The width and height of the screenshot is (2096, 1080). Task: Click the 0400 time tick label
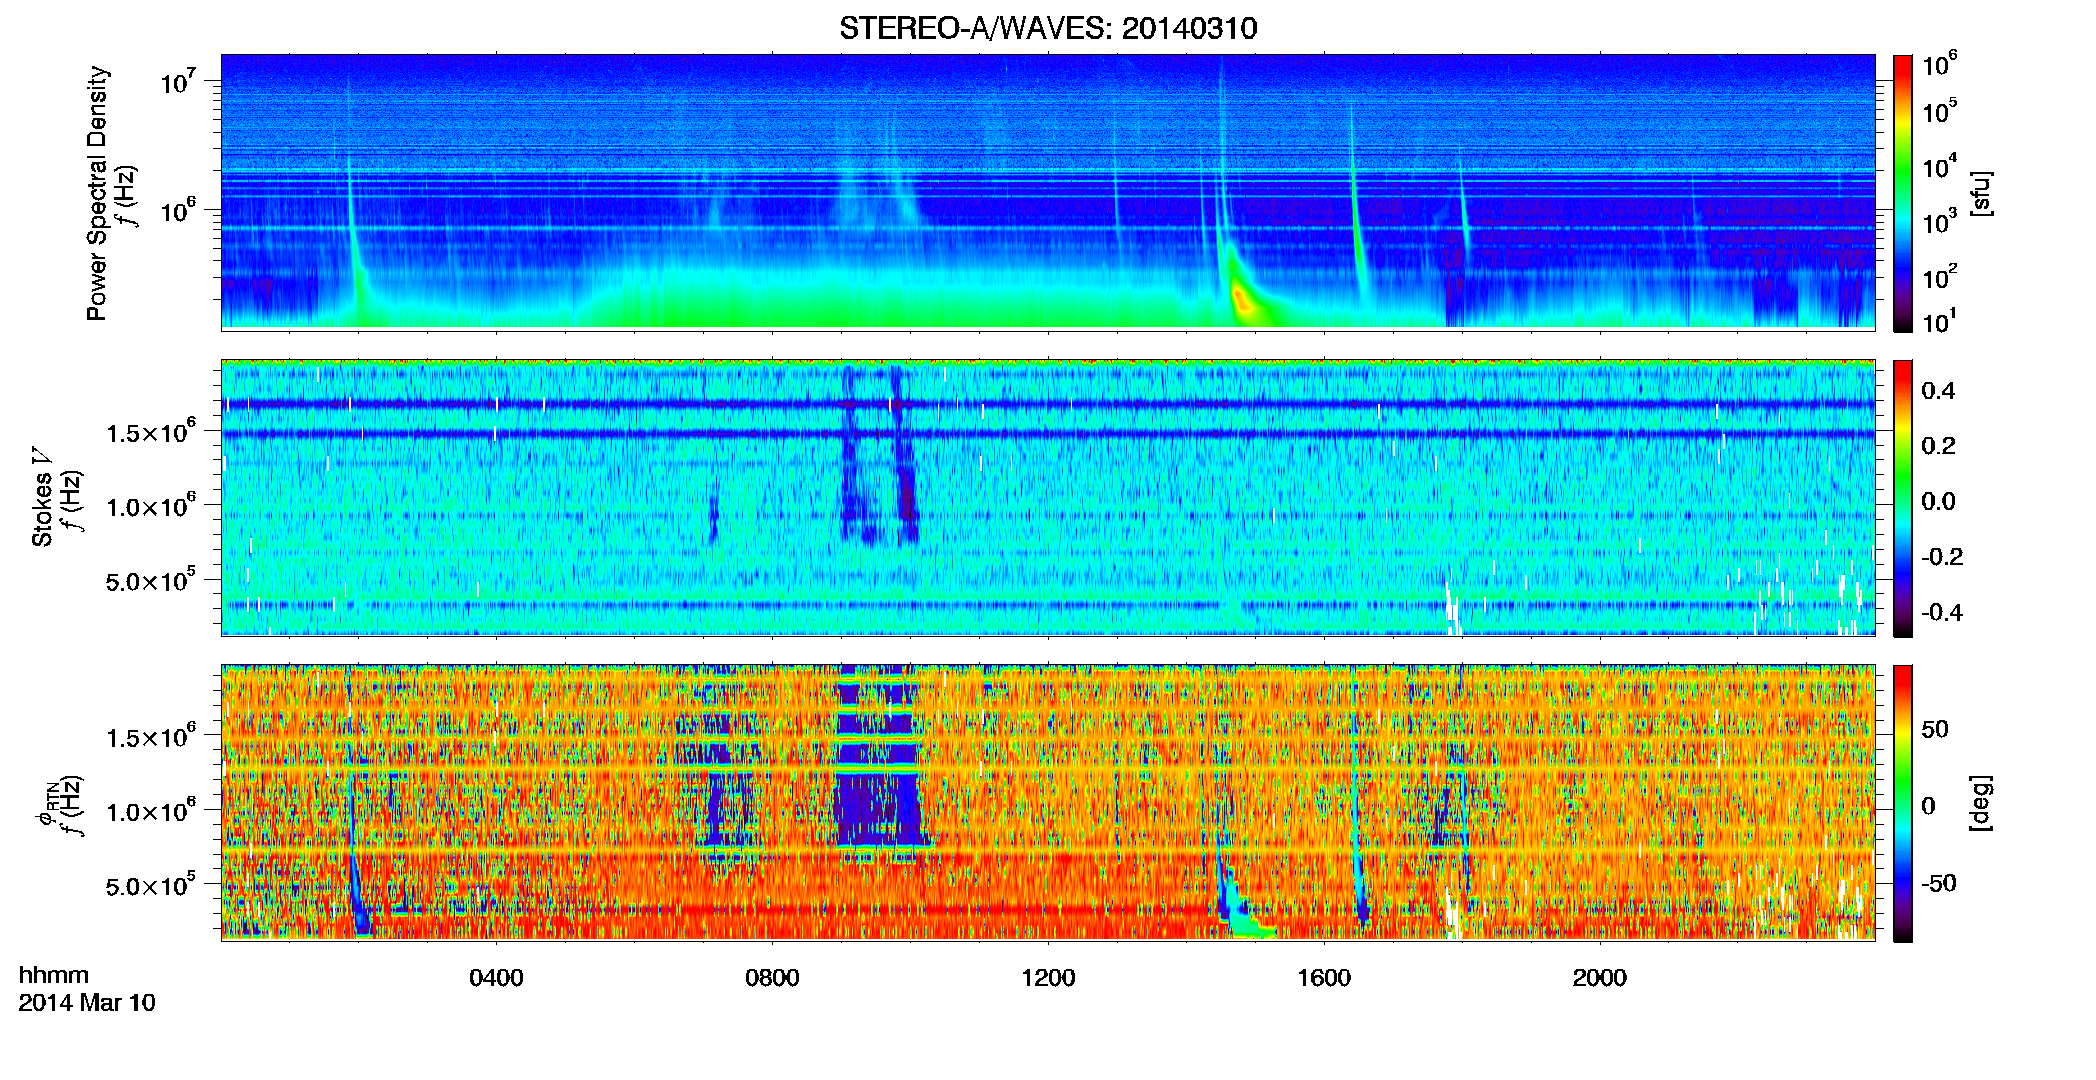496,978
